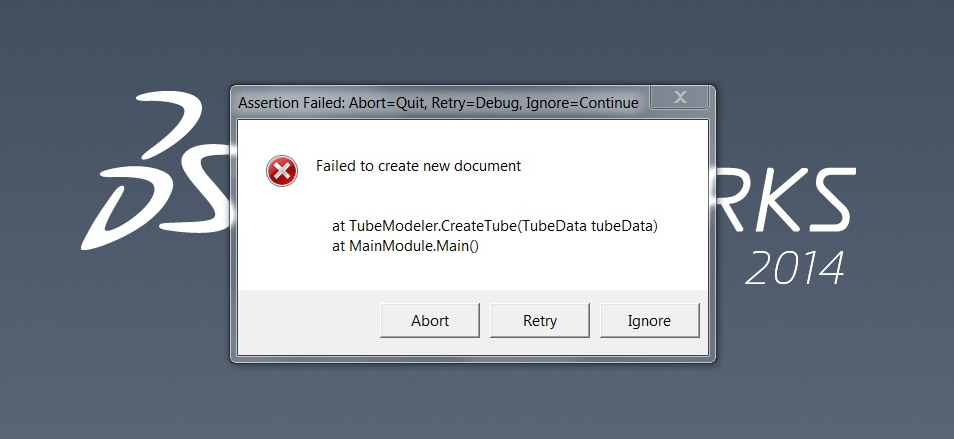Select the 'Failed to create new document' message
Image resolution: width=954 pixels, height=439 pixels.
point(418,166)
